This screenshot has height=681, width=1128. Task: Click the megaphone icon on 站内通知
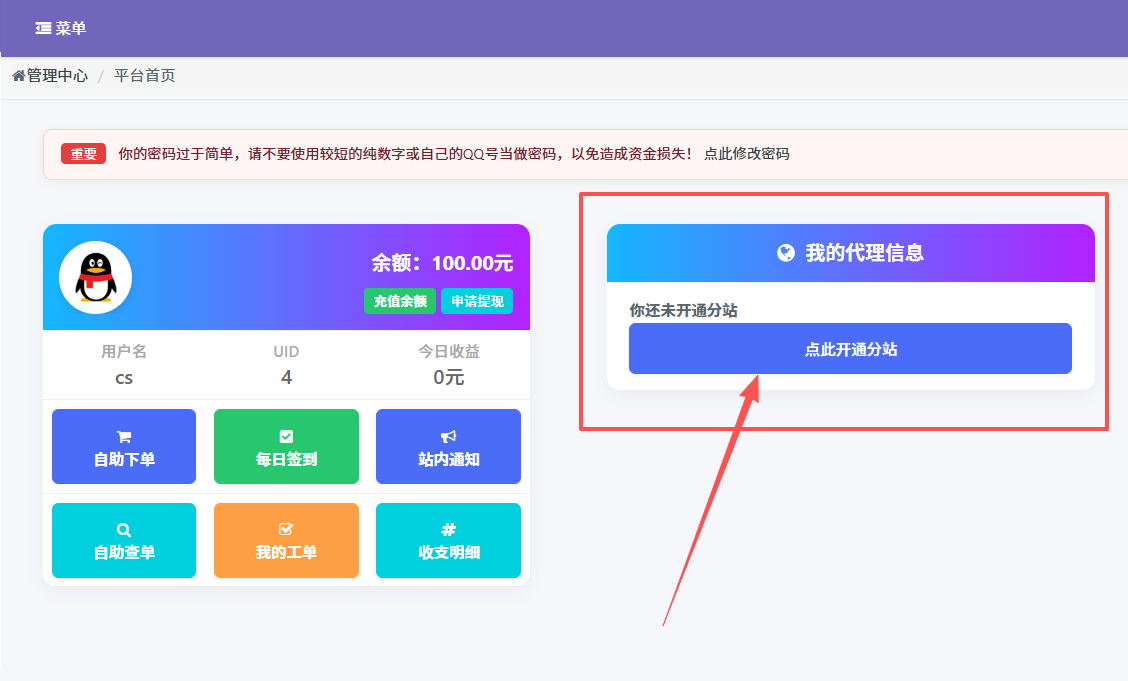pyautogui.click(x=448, y=435)
